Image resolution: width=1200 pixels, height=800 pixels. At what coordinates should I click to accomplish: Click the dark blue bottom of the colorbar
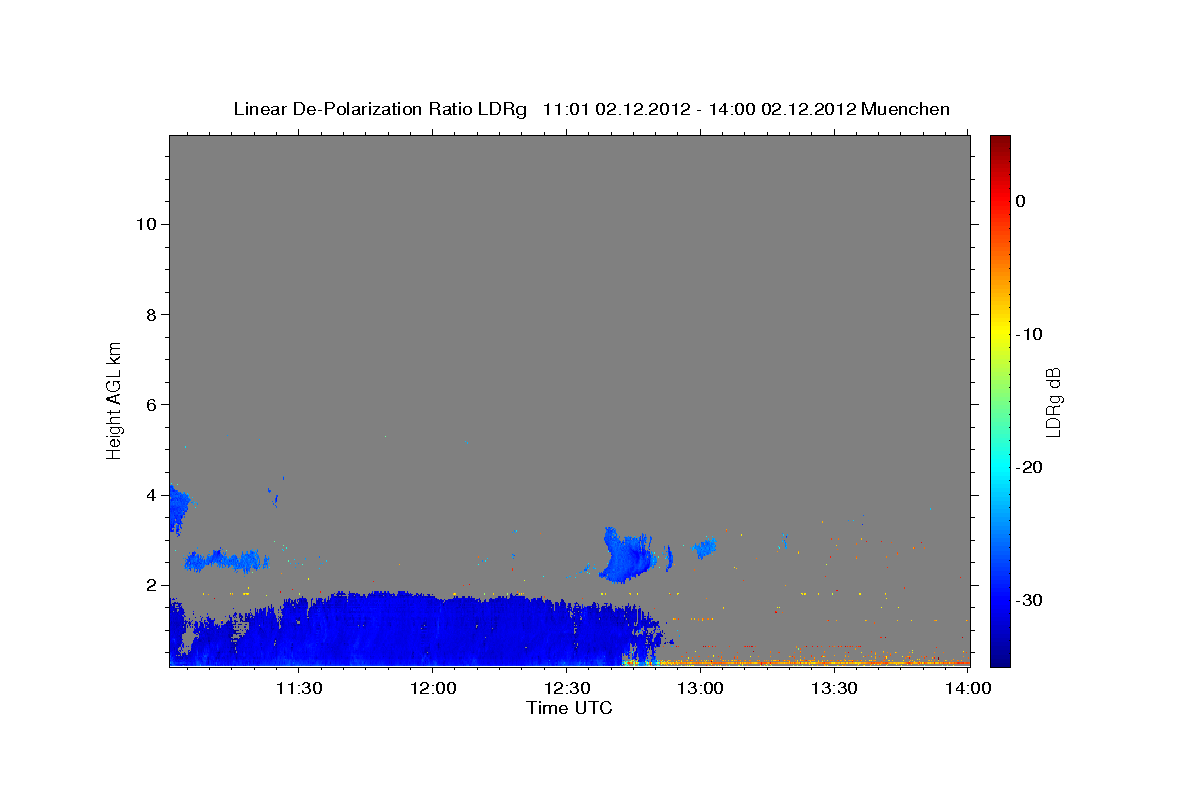[1000, 655]
